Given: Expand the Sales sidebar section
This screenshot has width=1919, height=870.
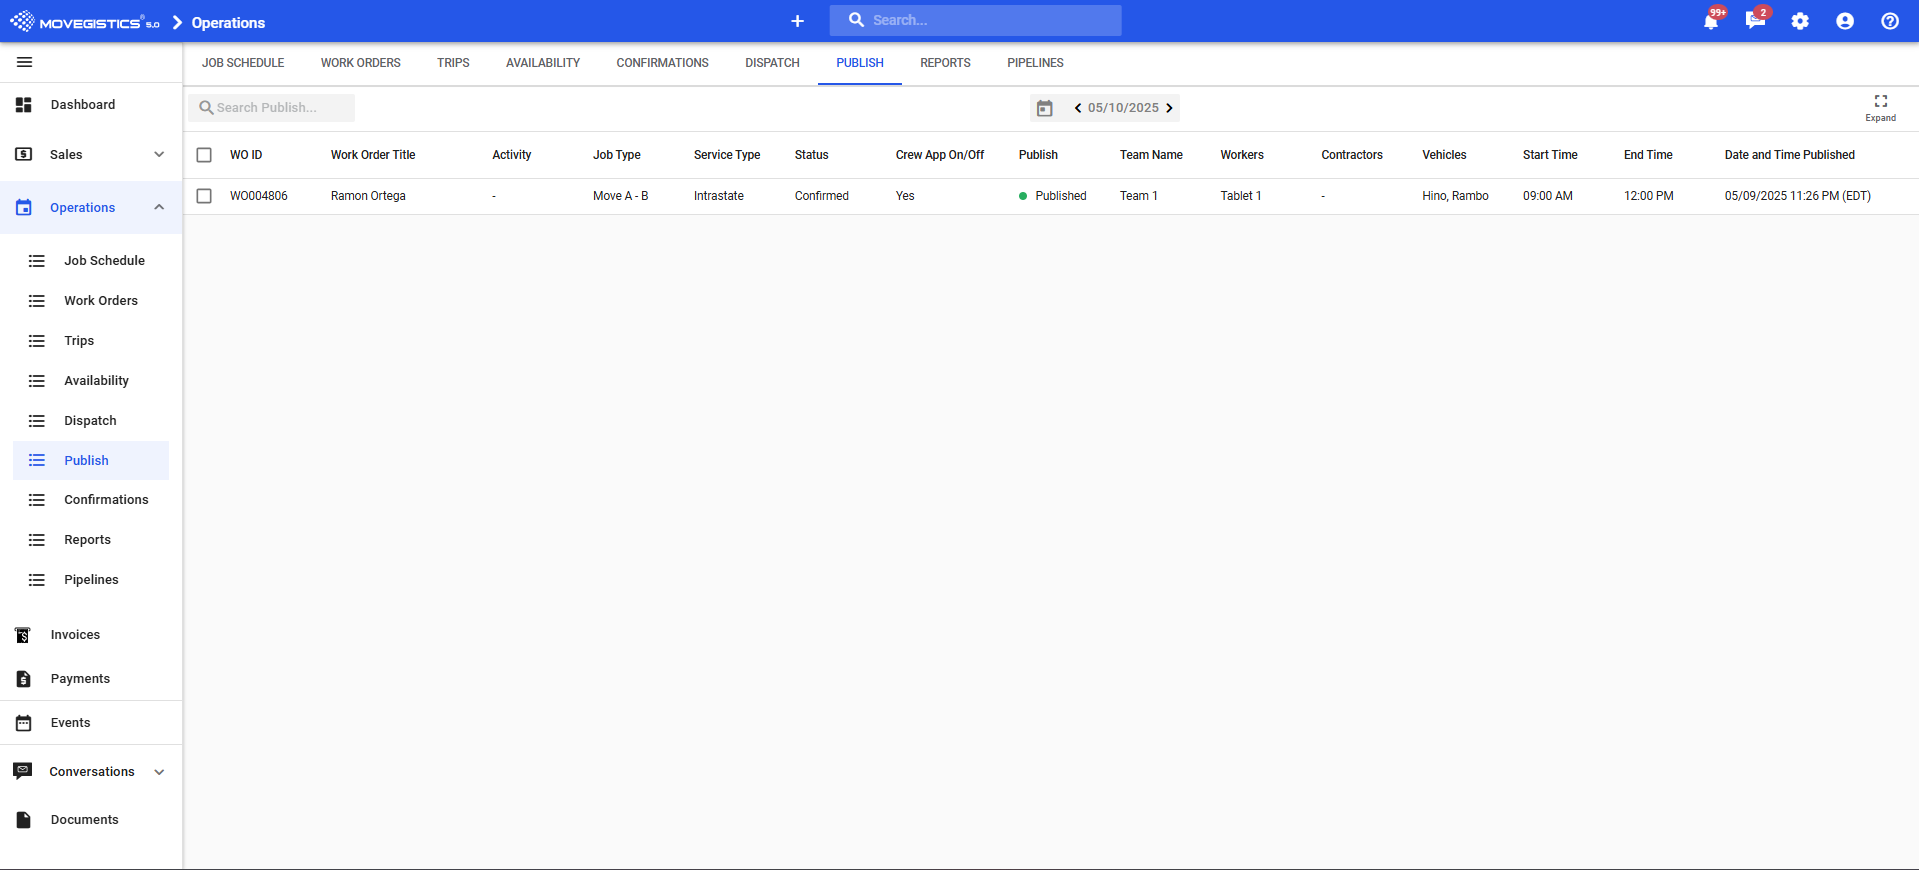Looking at the screenshot, I should coord(159,154).
